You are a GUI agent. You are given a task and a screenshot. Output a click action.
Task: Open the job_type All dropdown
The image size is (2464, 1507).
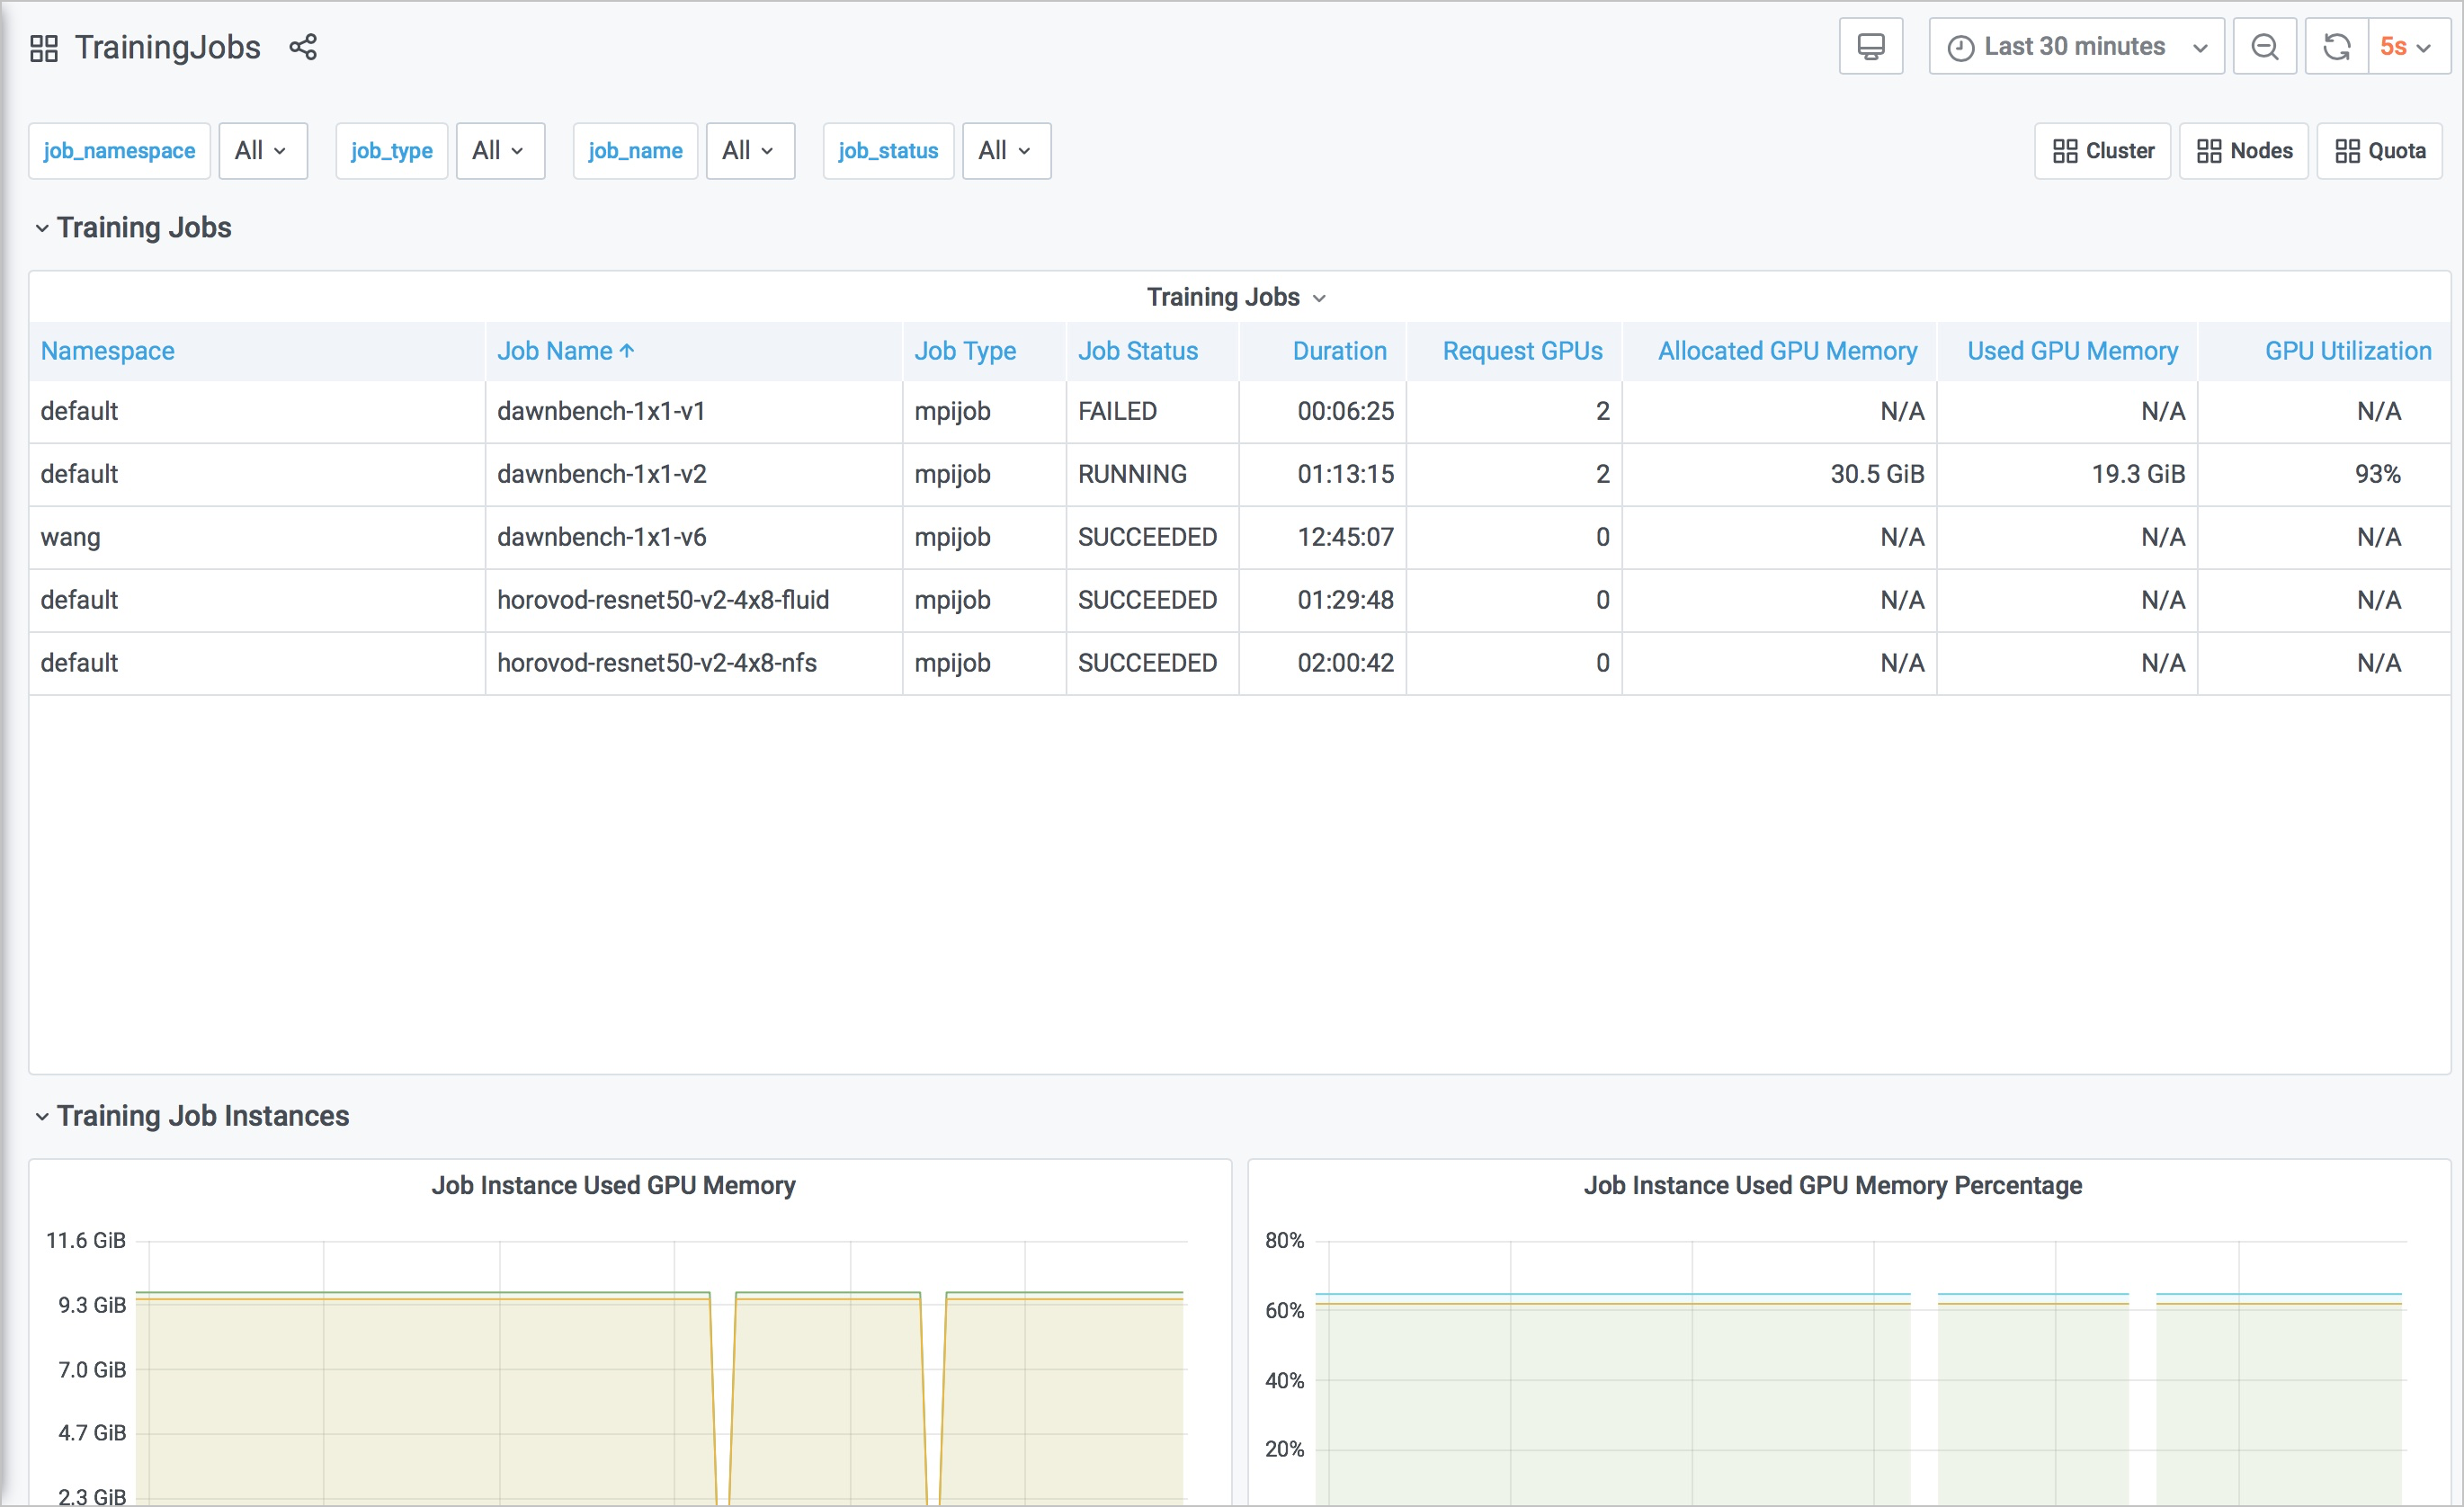pos(499,151)
